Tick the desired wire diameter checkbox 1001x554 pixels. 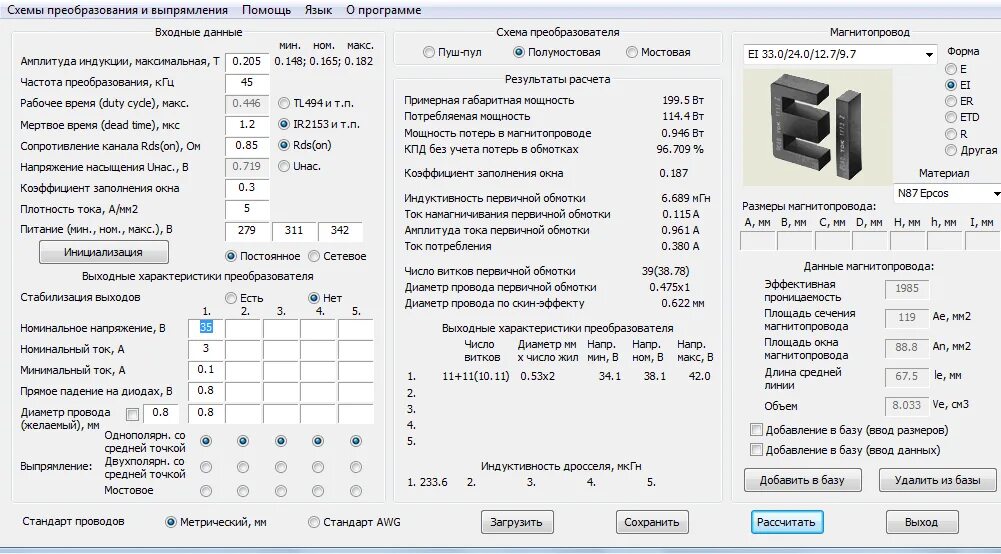point(132,415)
